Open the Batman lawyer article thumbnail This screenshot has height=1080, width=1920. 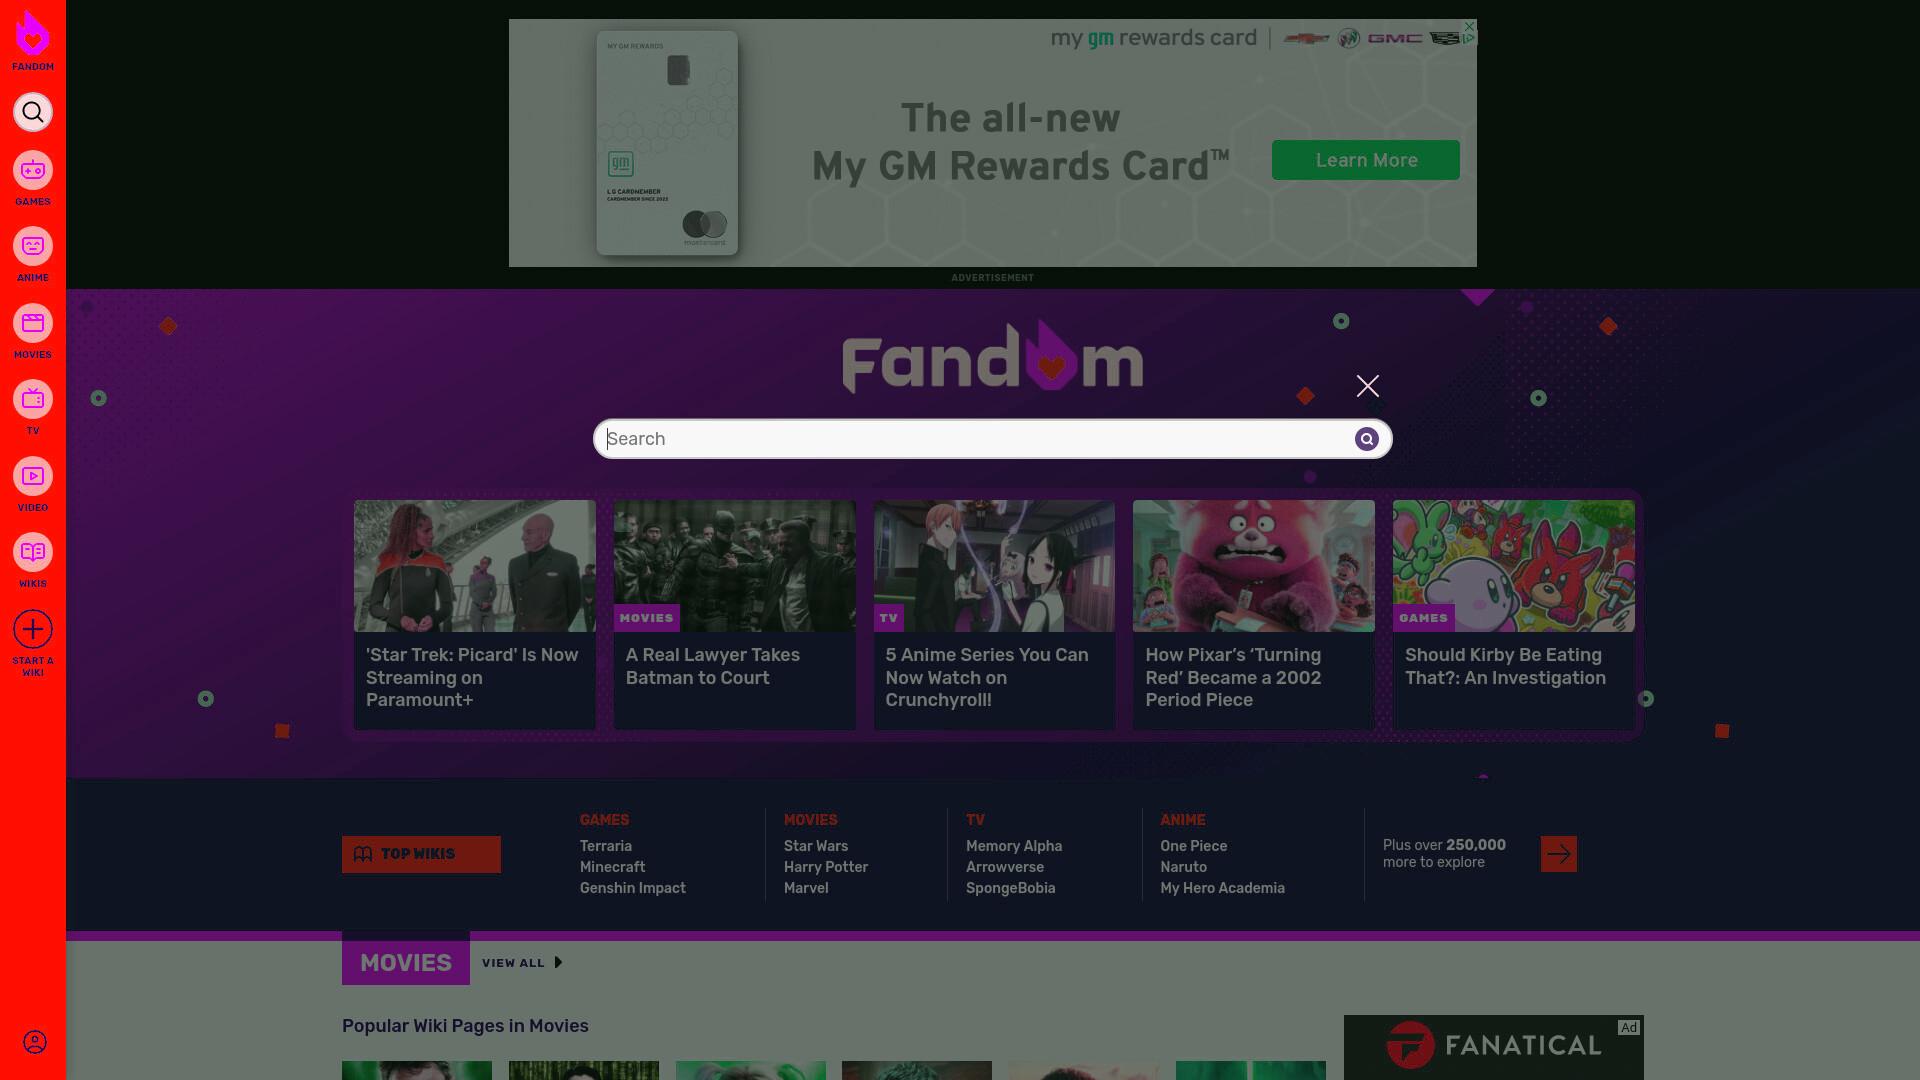pos(735,566)
